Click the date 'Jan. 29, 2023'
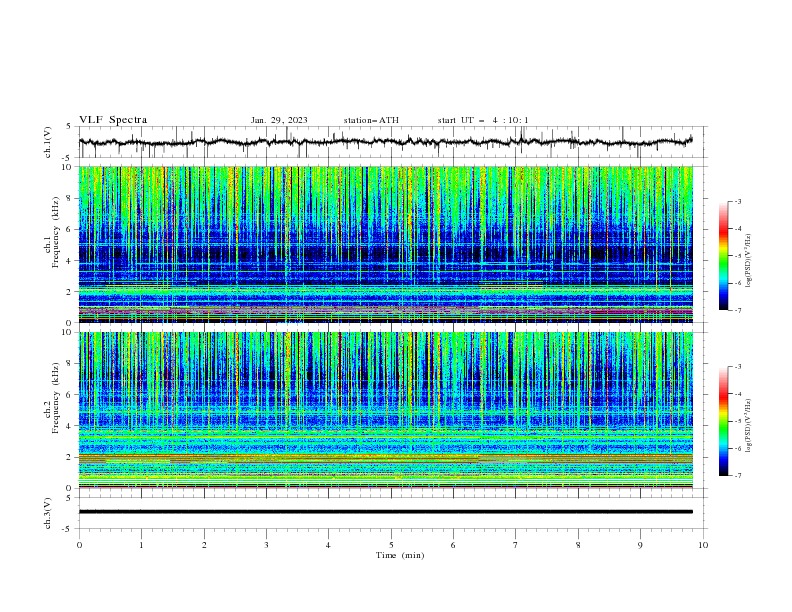Viewport: 792px width, 612px height. coord(279,120)
